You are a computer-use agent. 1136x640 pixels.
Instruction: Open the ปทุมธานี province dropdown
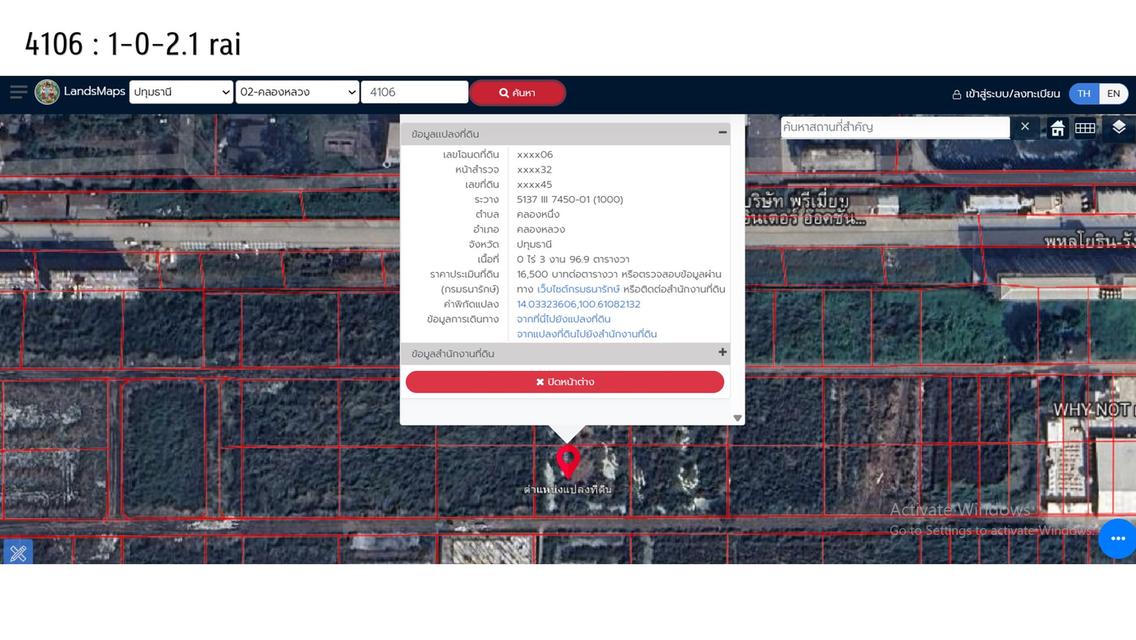pos(181,92)
